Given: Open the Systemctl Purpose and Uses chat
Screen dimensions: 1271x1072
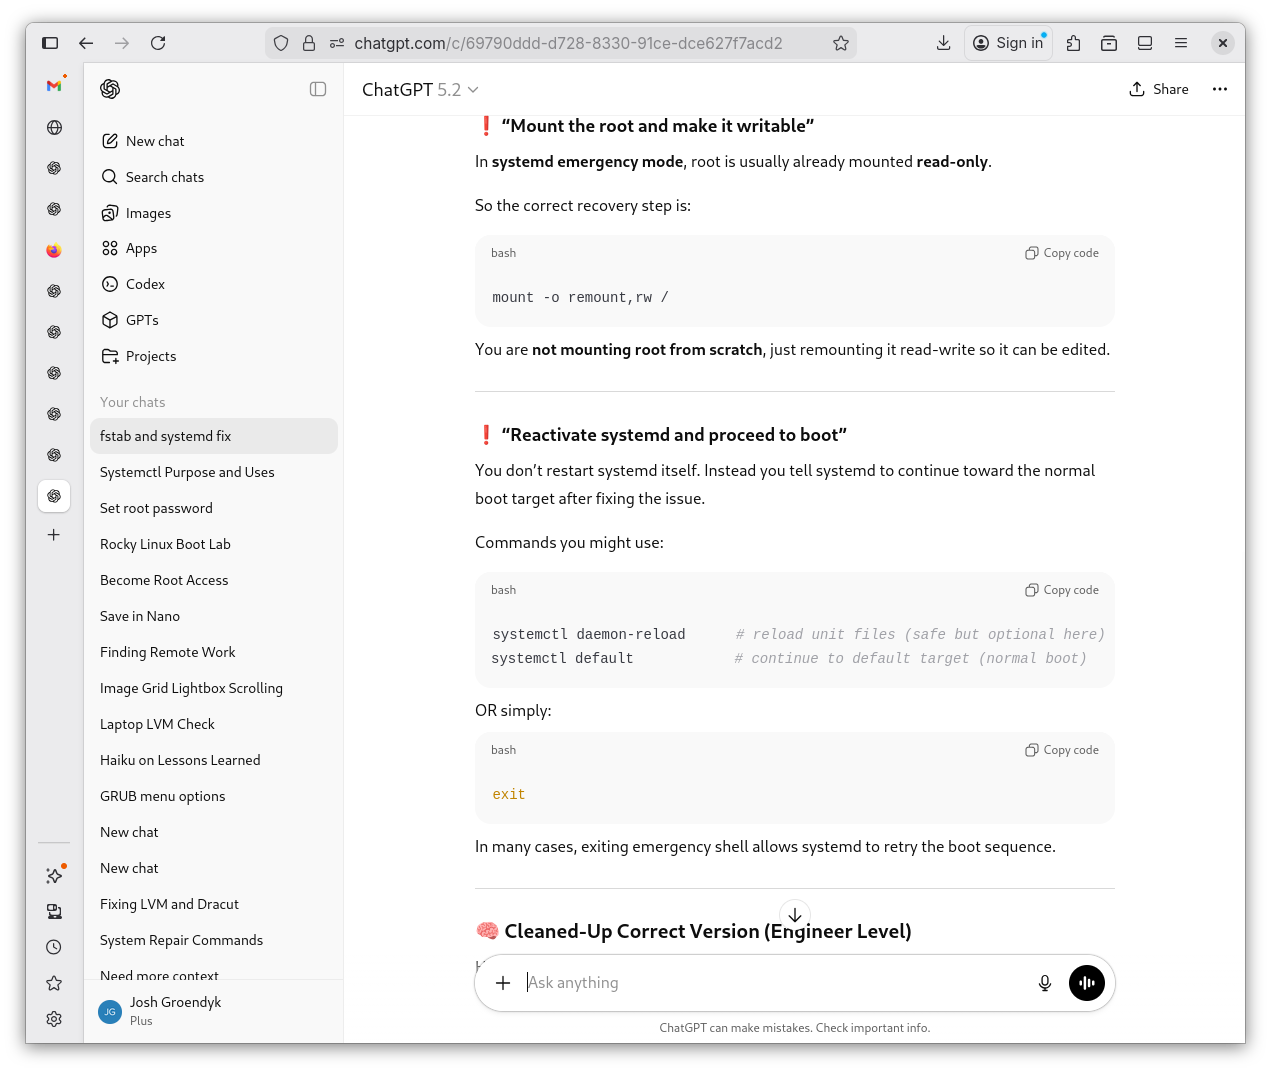Looking at the screenshot, I should tap(187, 472).
